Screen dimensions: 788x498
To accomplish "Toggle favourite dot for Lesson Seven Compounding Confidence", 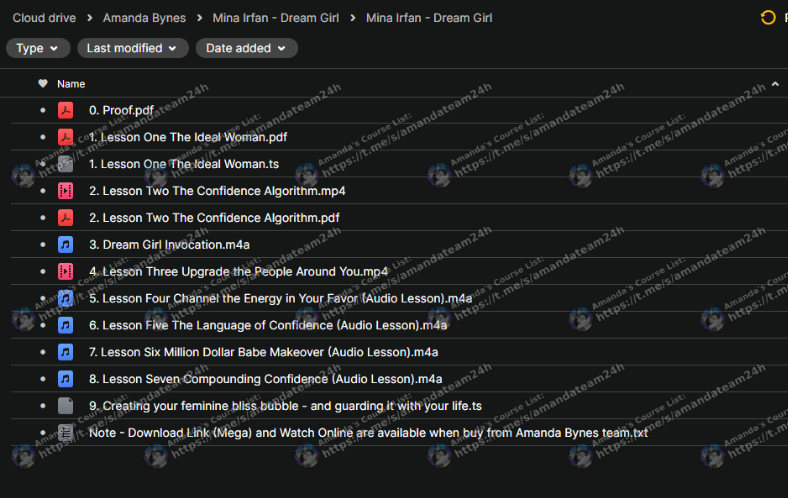I will pyautogui.click(x=43, y=379).
